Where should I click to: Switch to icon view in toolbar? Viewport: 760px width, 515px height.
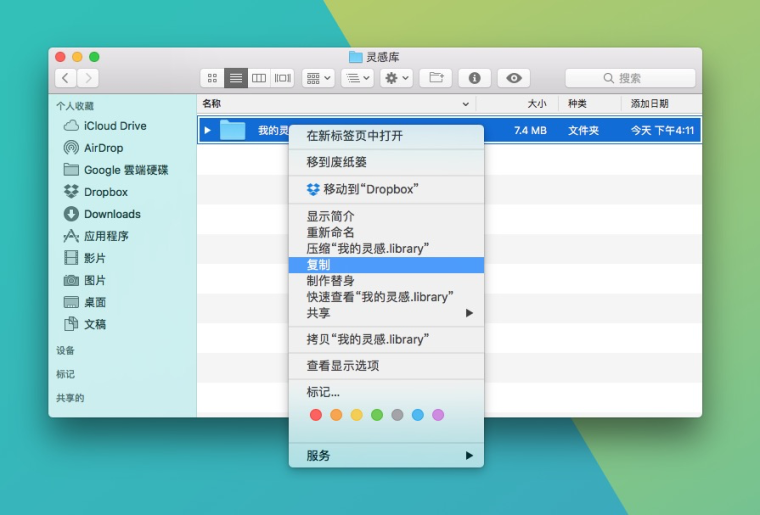pyautogui.click(x=212, y=78)
